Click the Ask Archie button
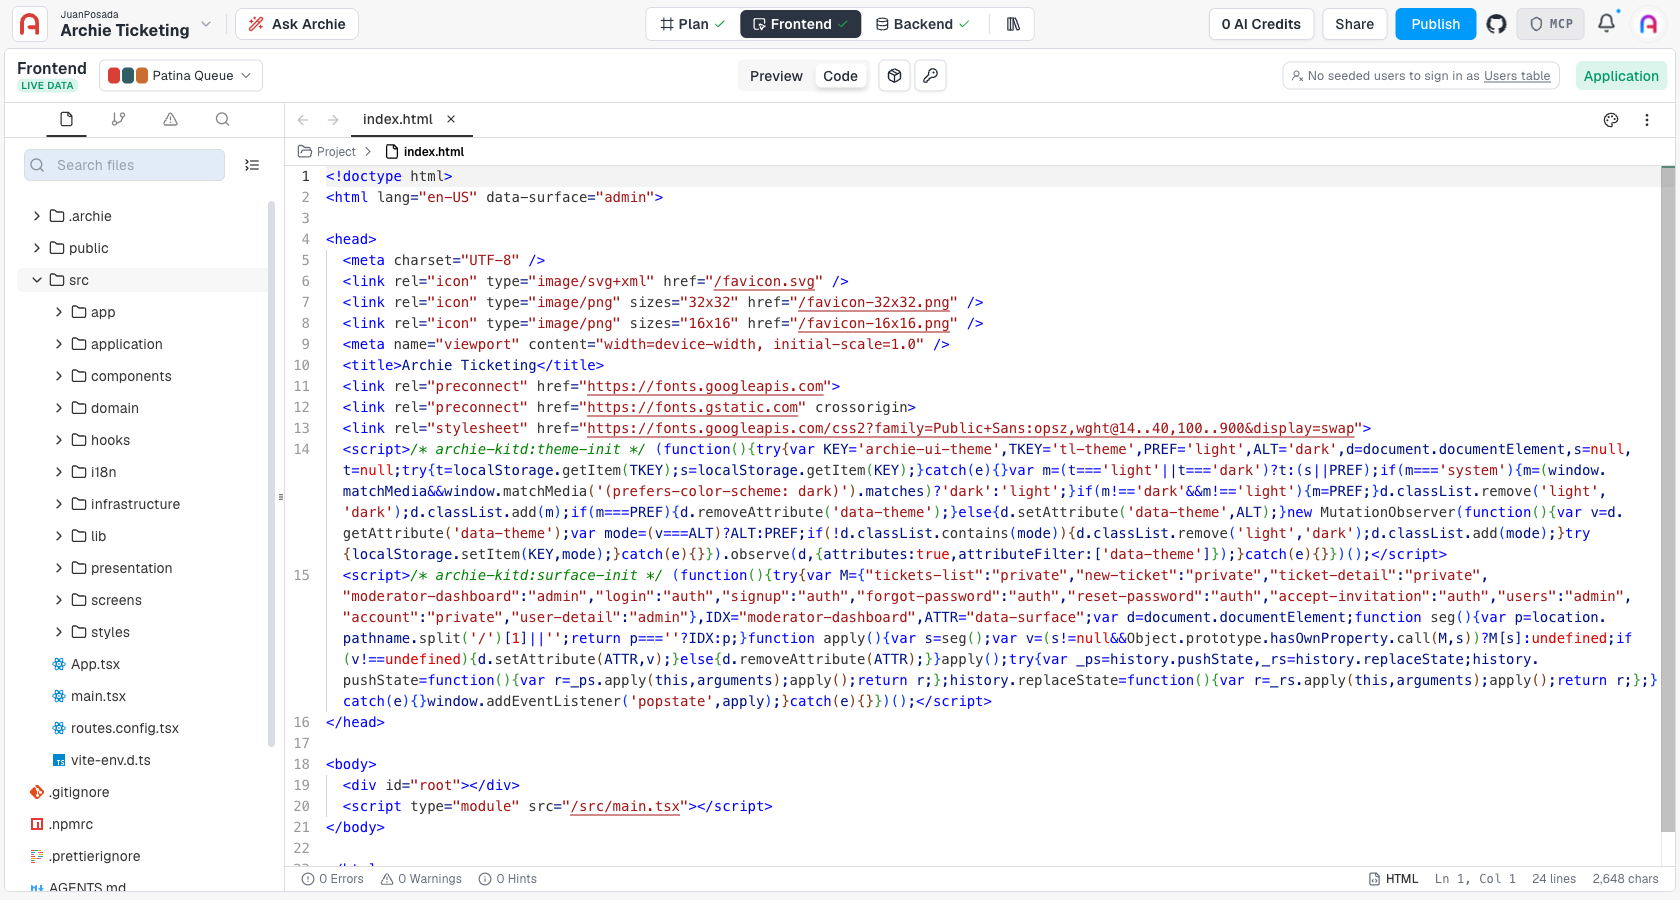 (297, 24)
